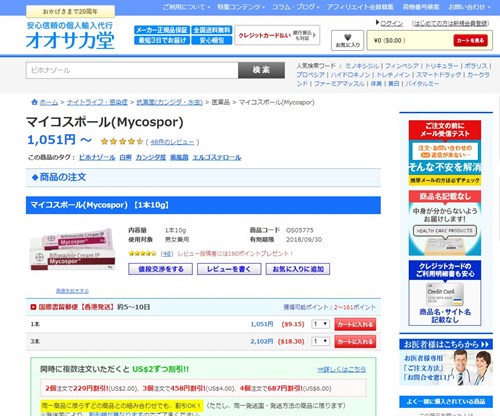Click the 値段交渉をする button
This screenshot has width=500, height=416.
[161, 269]
